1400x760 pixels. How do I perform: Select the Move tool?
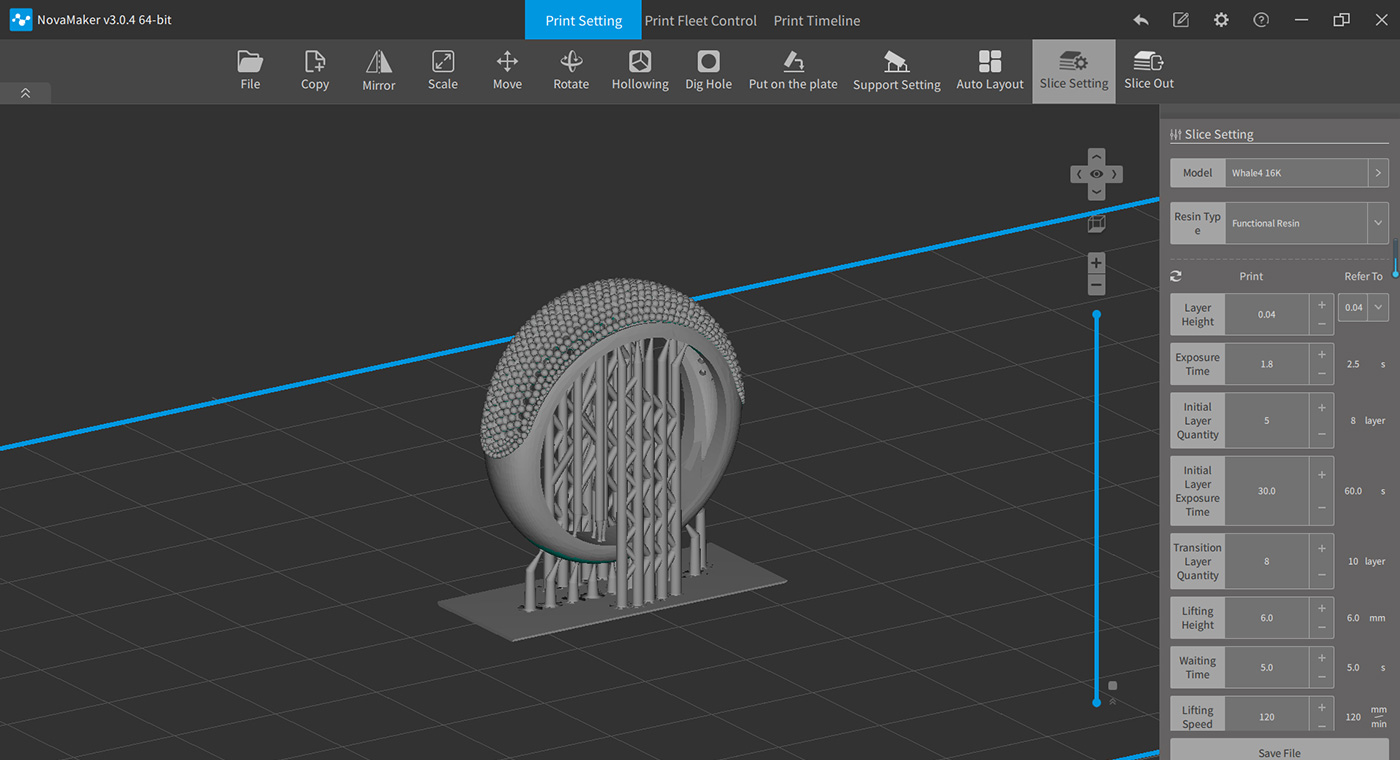tap(507, 71)
